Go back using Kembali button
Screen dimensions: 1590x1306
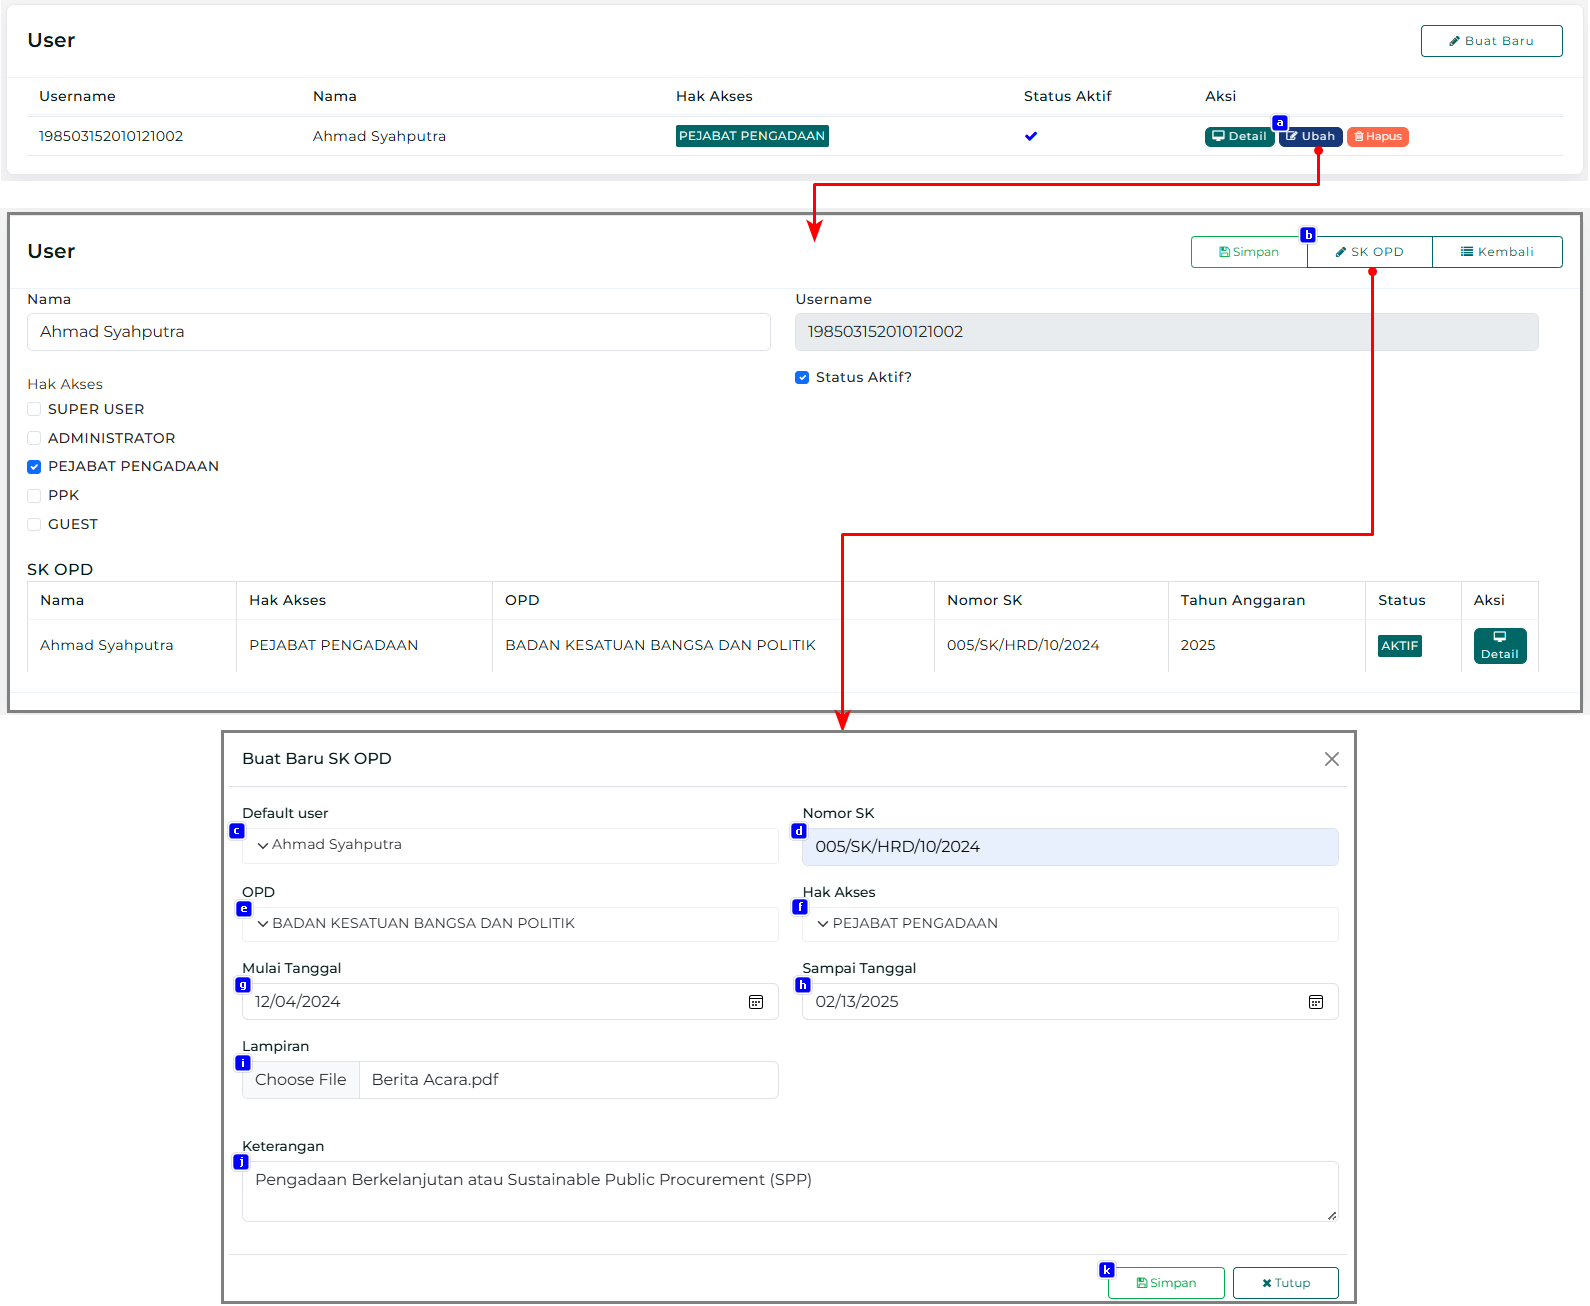(x=1496, y=252)
